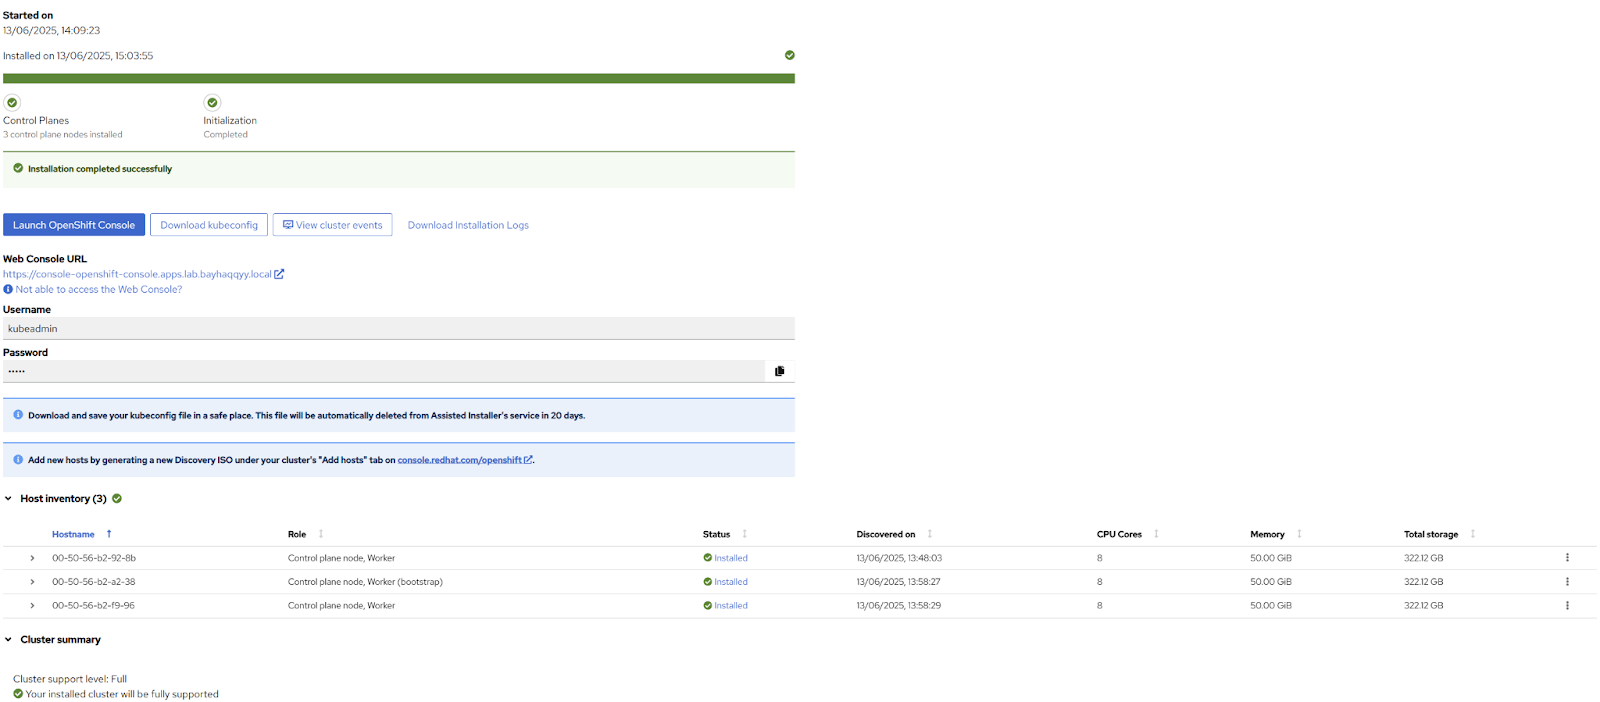This screenshot has width=1600, height=702.
Task: Collapse the Host inventory section
Action: coord(8,498)
